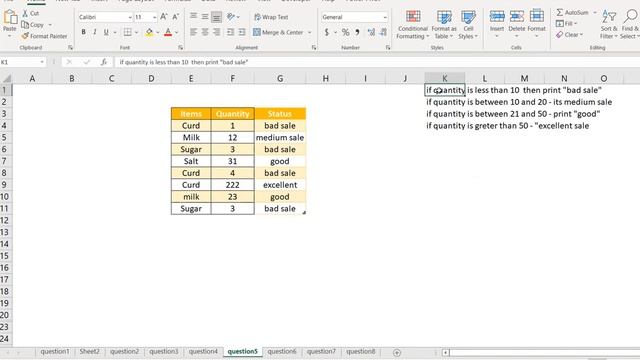Switch to question1 sheet tab
640x360 pixels.
pyautogui.click(x=55, y=351)
